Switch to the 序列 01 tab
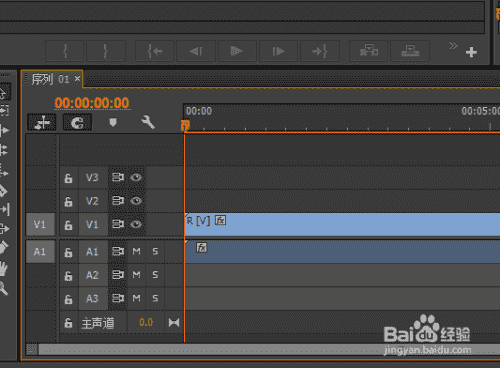Screen dimensions: 500x368 click(50, 79)
